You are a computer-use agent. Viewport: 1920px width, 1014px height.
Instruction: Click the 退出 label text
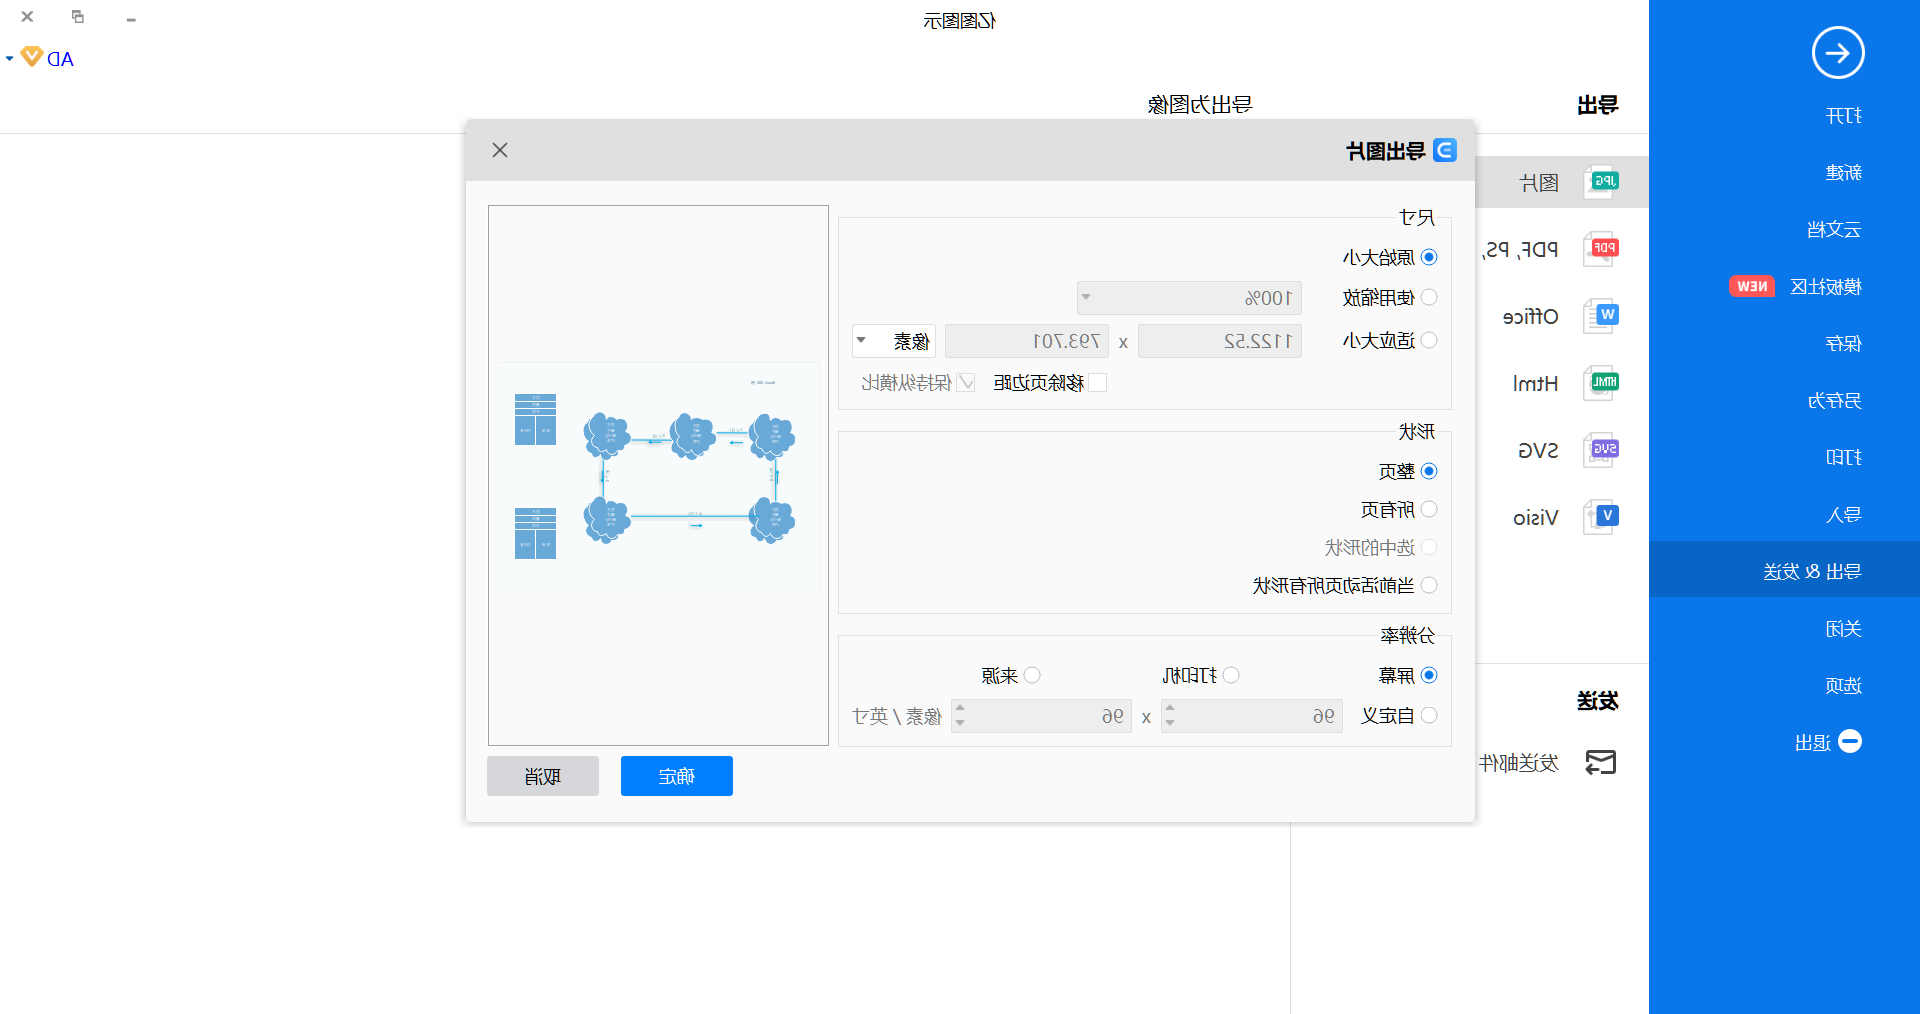click(x=1813, y=743)
